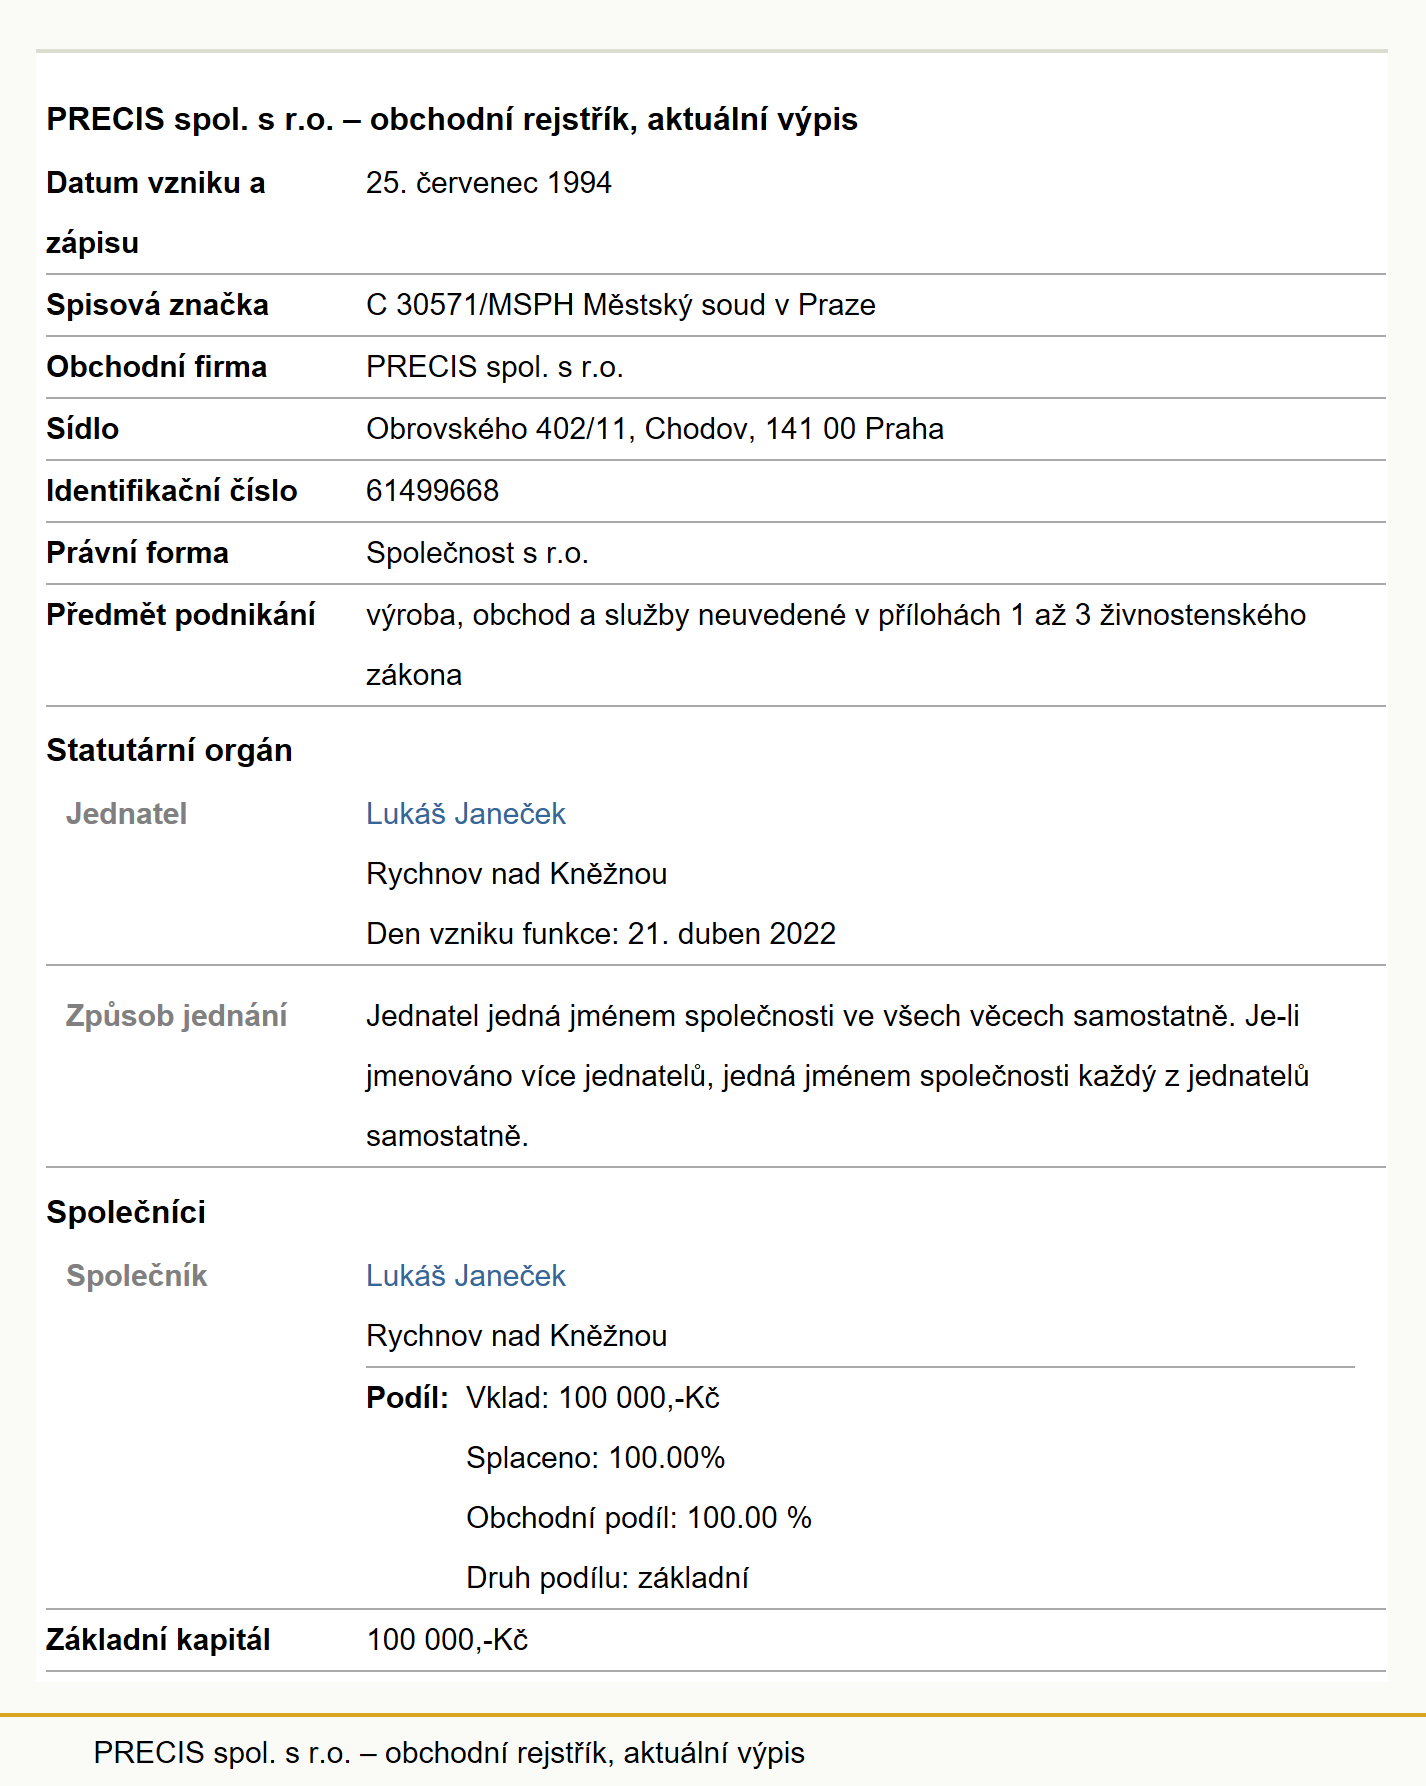Select the identification number 61499668

[432, 491]
